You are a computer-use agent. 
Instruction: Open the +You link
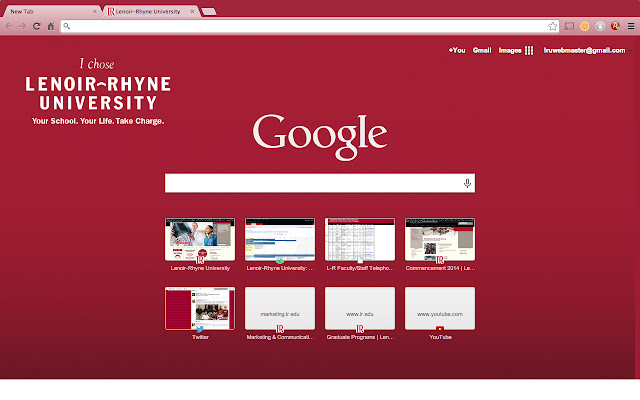pyautogui.click(x=457, y=50)
